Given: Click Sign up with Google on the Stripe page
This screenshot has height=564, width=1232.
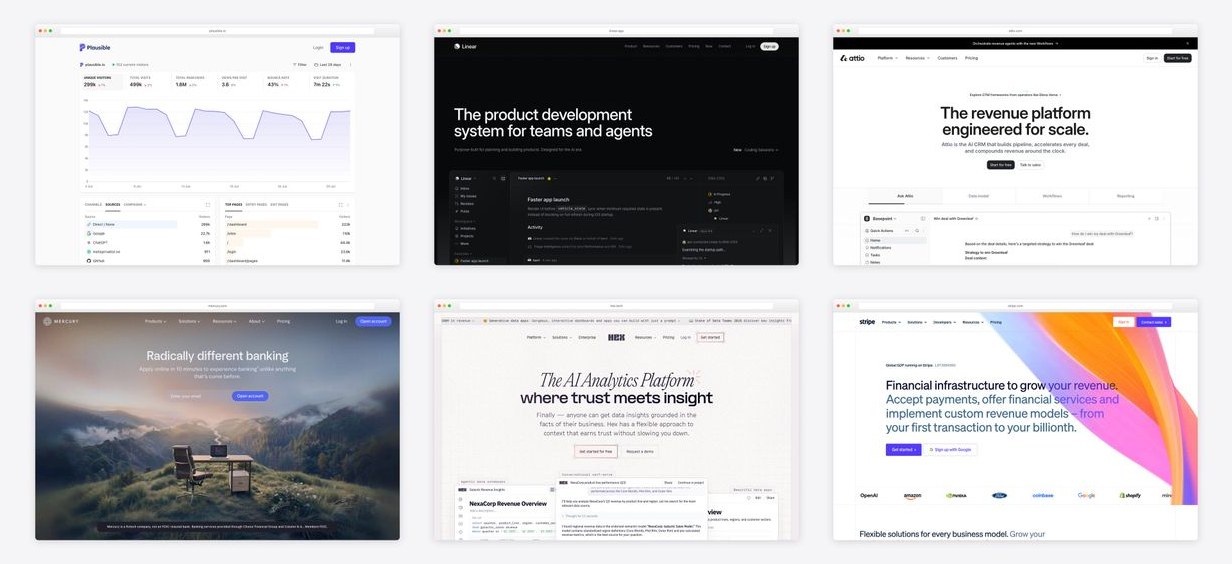Looking at the screenshot, I should (x=950, y=450).
